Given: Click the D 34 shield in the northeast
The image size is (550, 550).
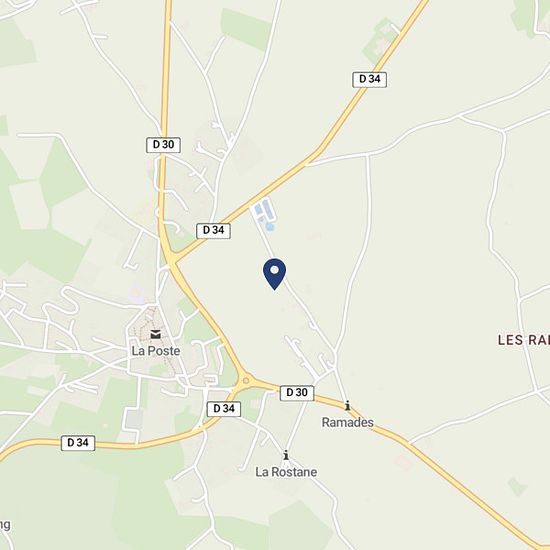Looking at the screenshot, I should pyautogui.click(x=370, y=80).
